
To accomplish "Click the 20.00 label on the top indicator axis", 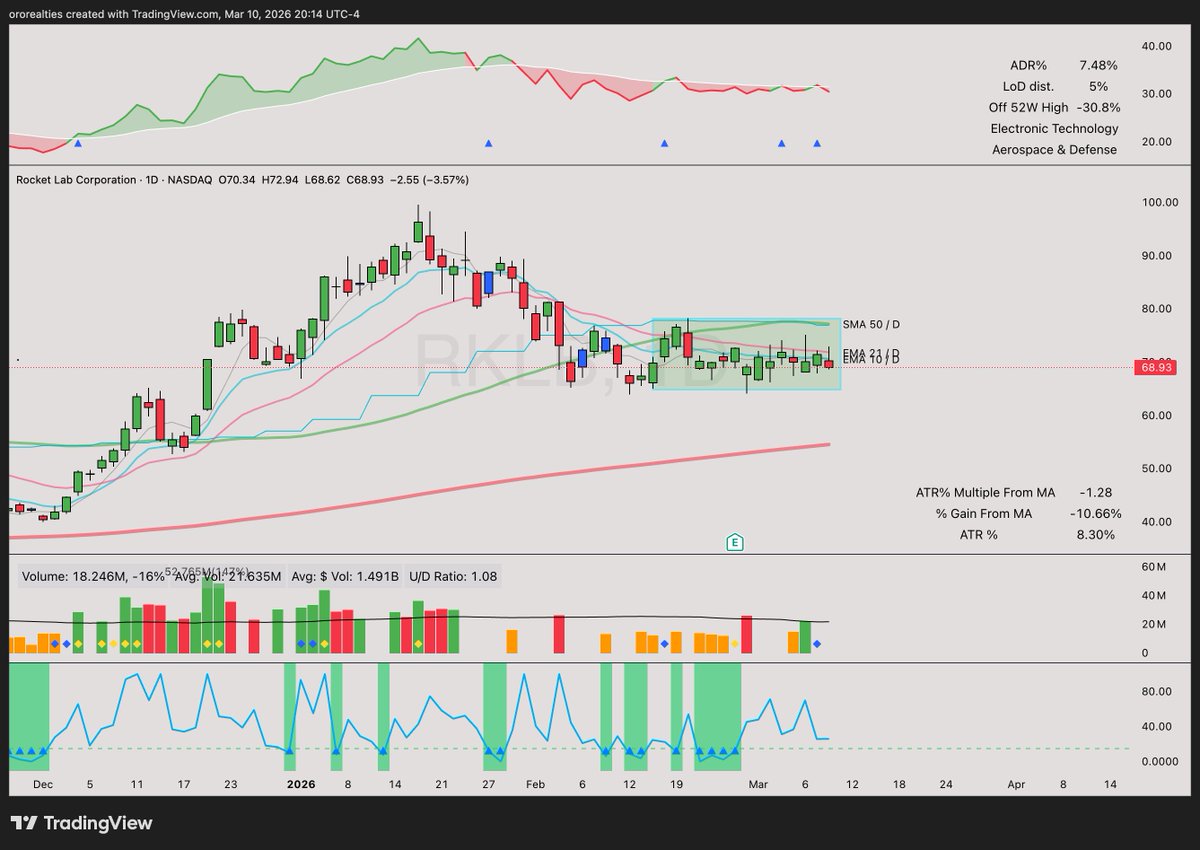I will tap(1156, 141).
